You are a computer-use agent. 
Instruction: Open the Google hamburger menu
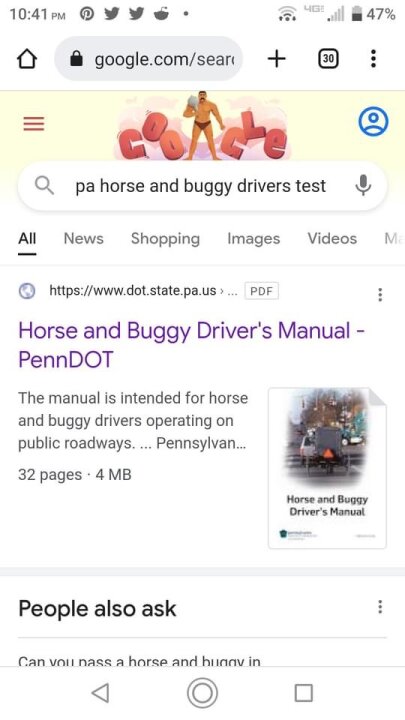point(34,124)
